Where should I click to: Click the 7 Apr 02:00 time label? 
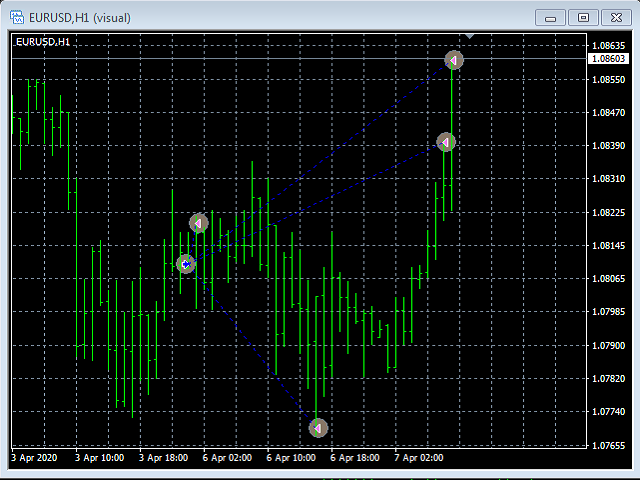coord(419,458)
